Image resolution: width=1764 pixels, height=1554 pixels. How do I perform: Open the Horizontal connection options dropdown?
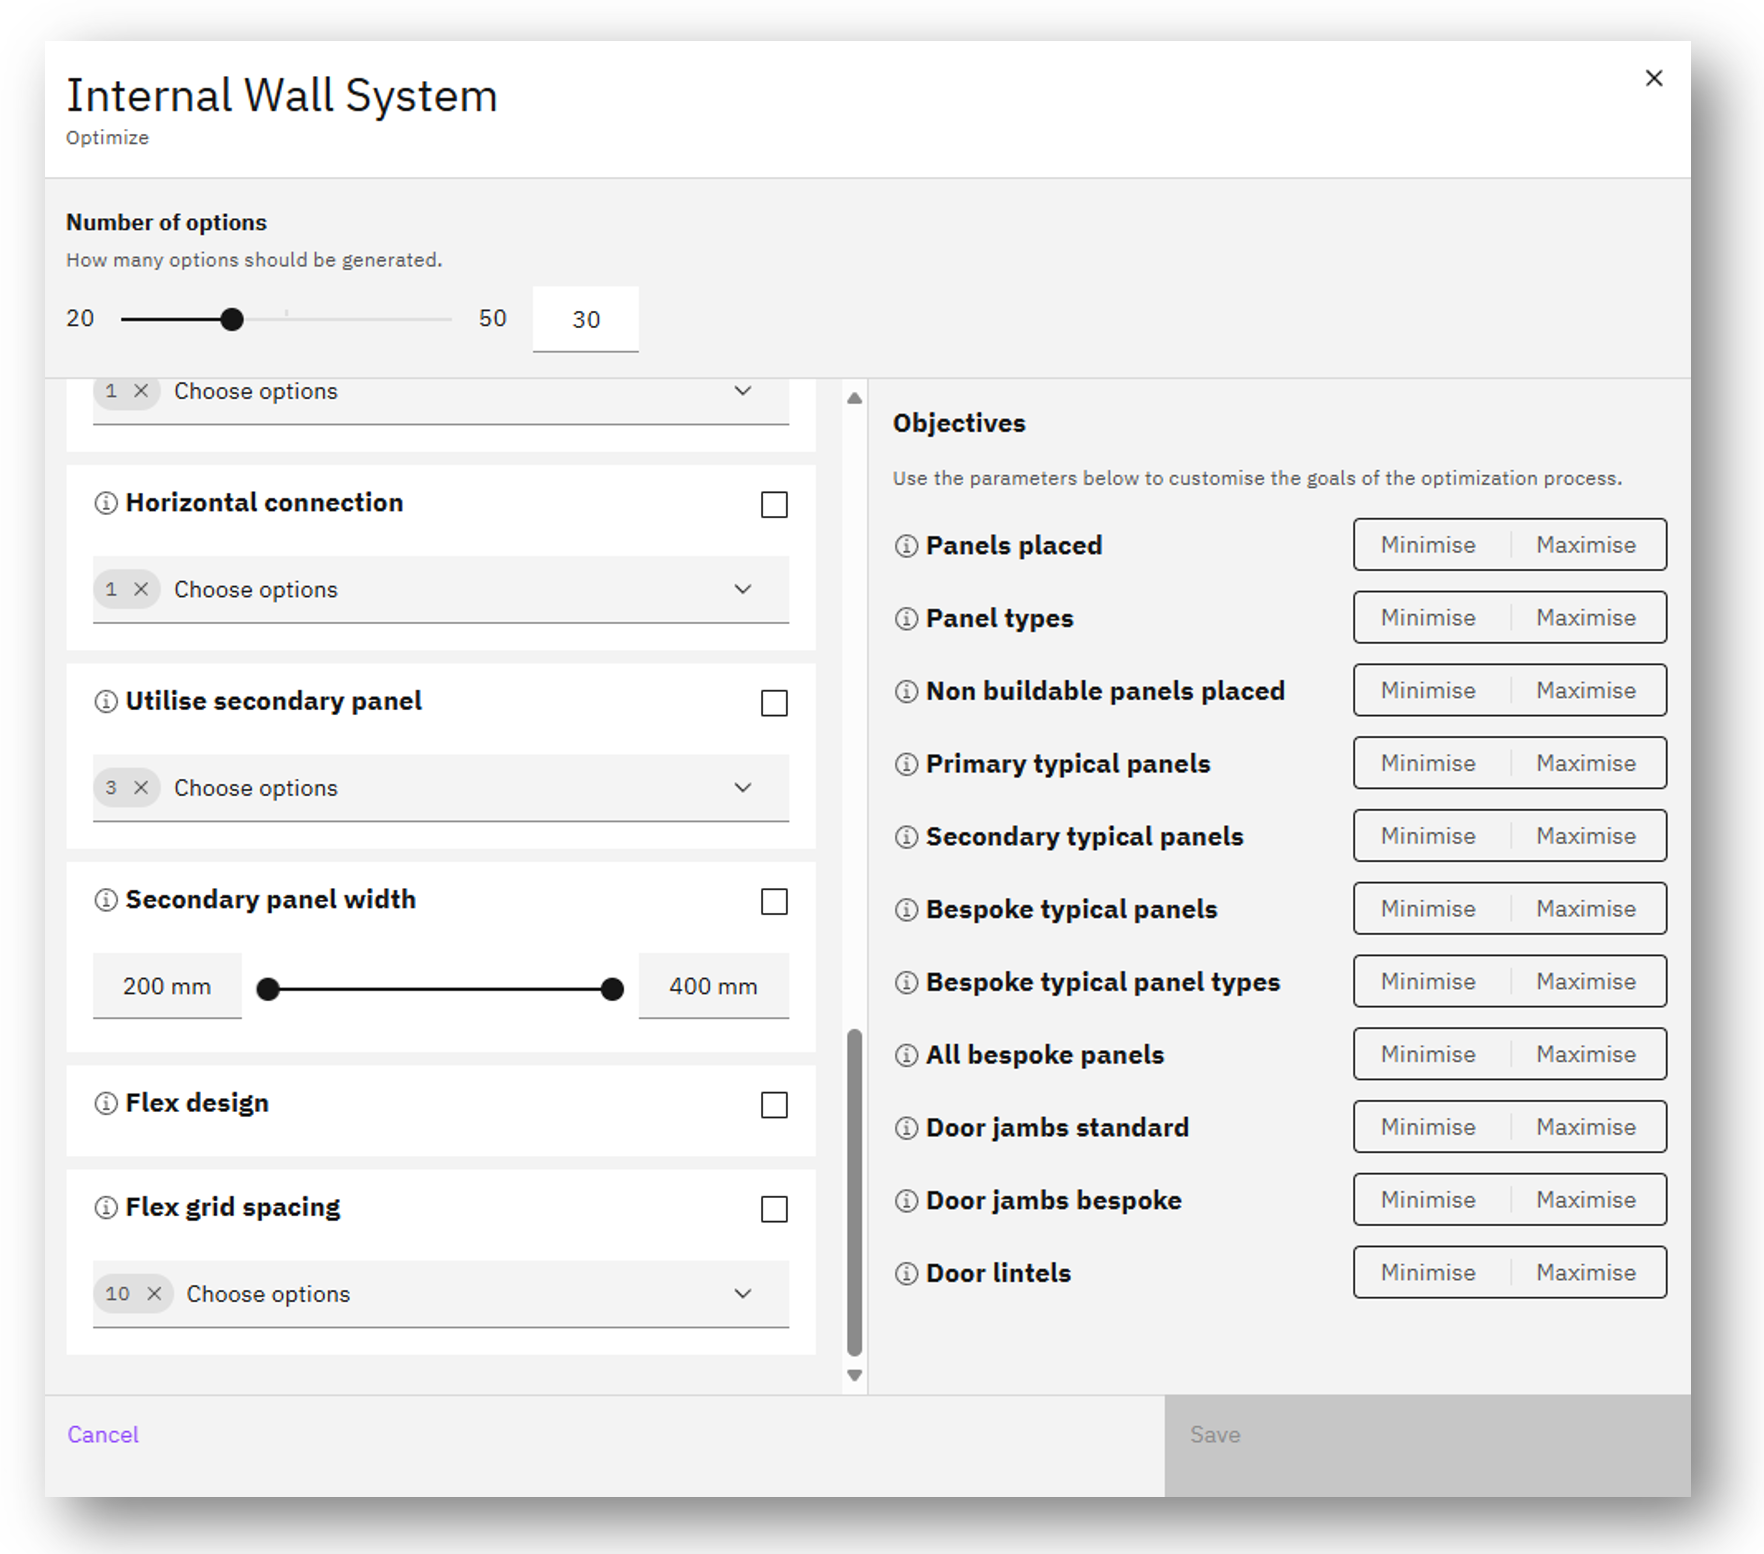pos(441,589)
